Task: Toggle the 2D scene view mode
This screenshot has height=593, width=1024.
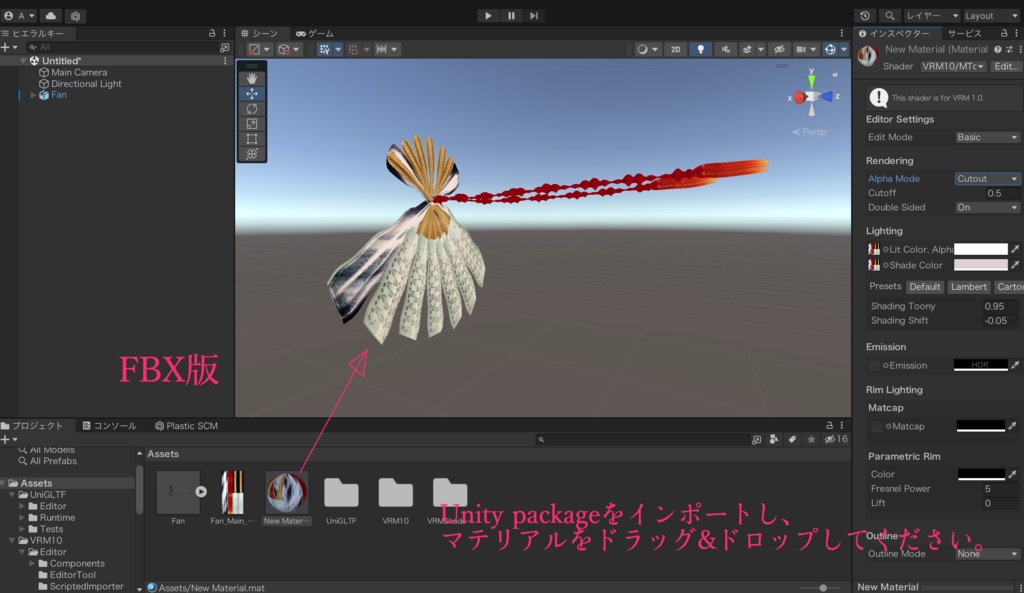Action: (x=675, y=49)
